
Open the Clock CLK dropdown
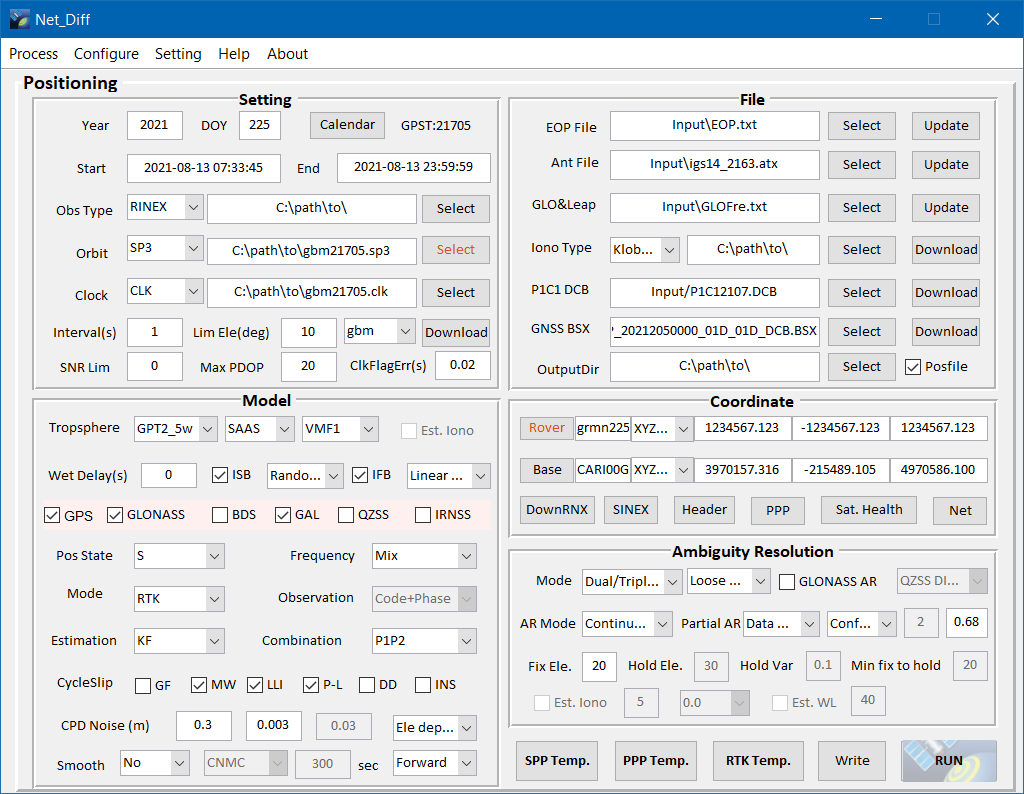pos(165,291)
